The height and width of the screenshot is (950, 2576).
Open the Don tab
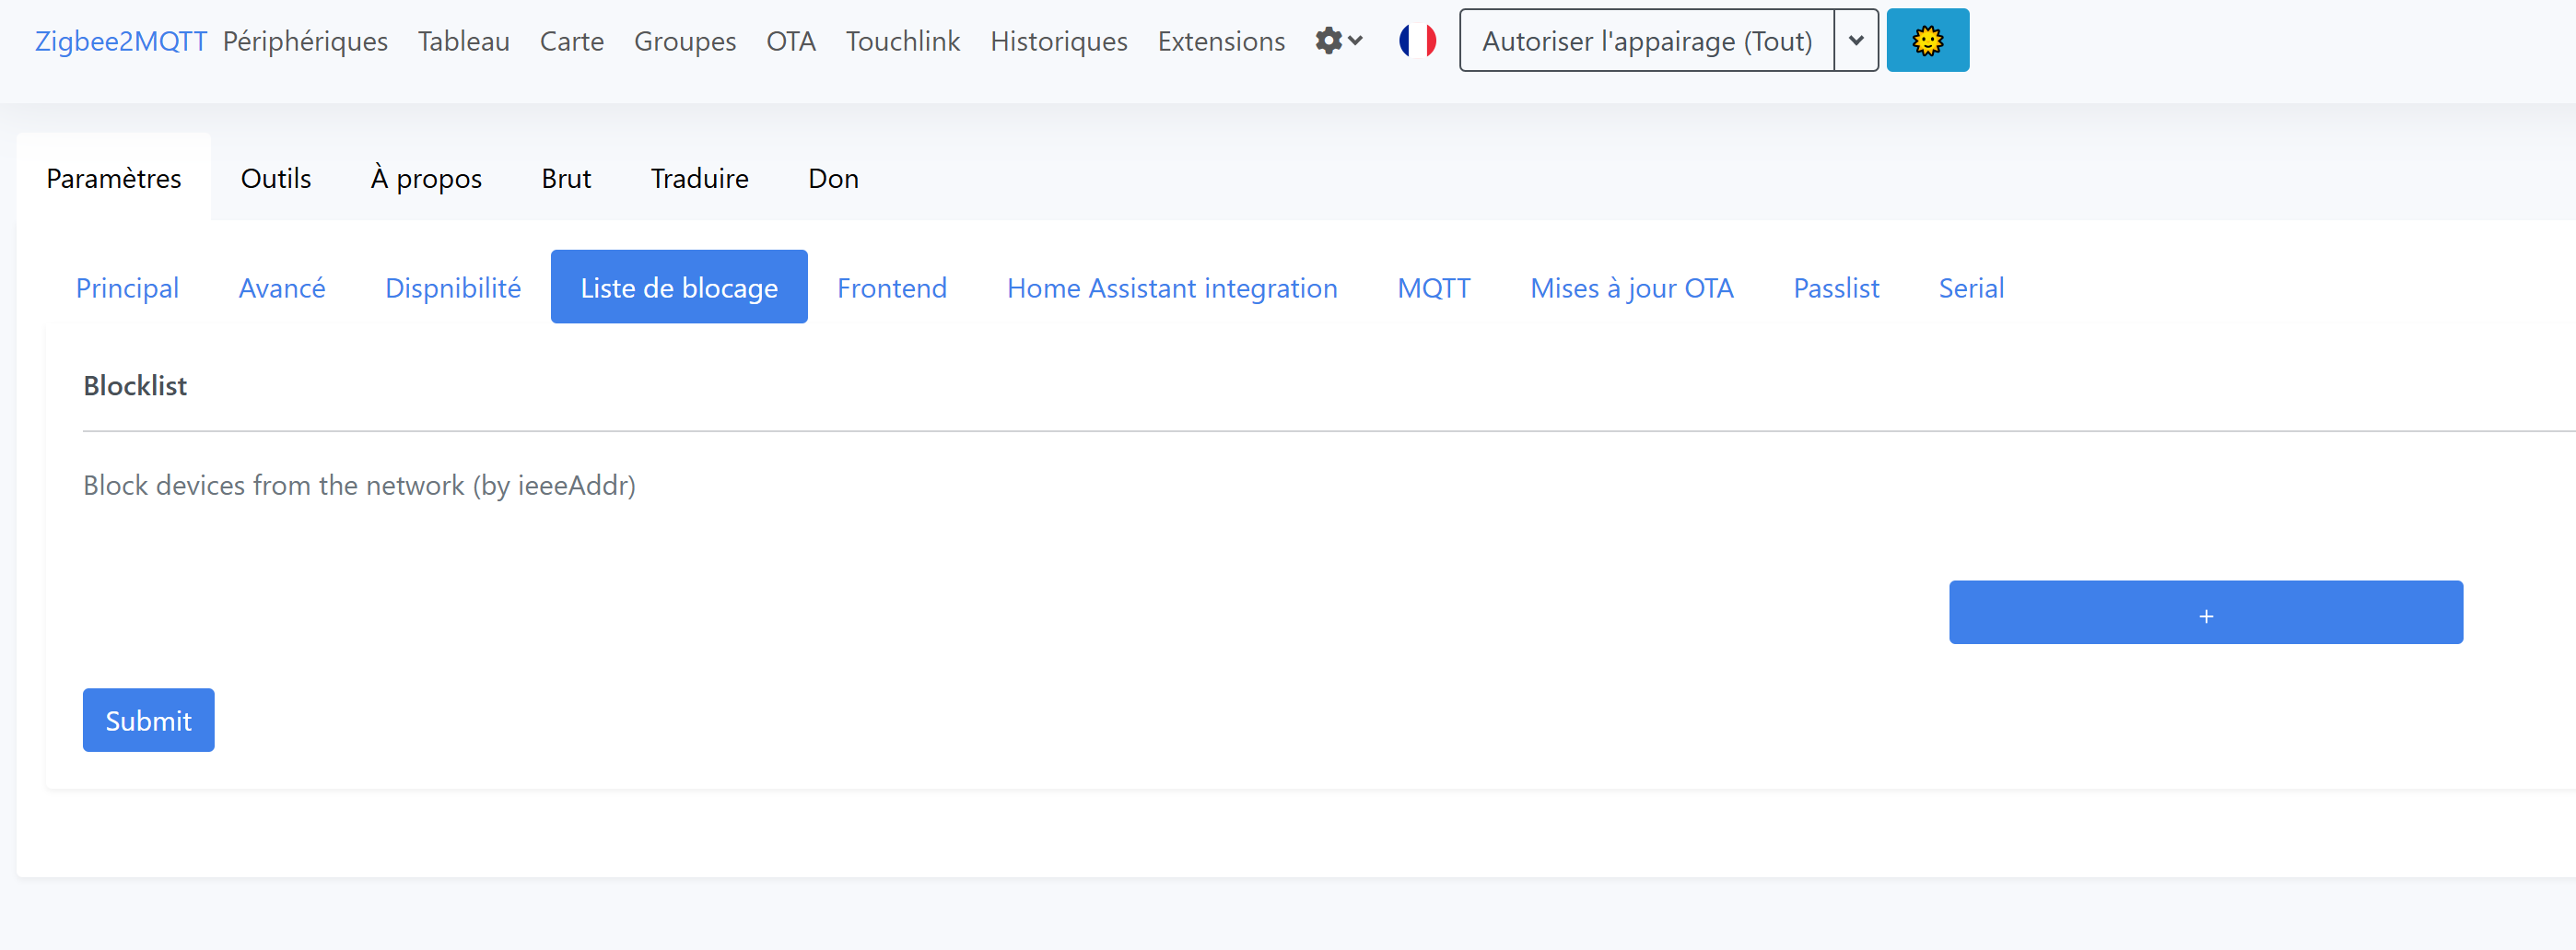833,178
